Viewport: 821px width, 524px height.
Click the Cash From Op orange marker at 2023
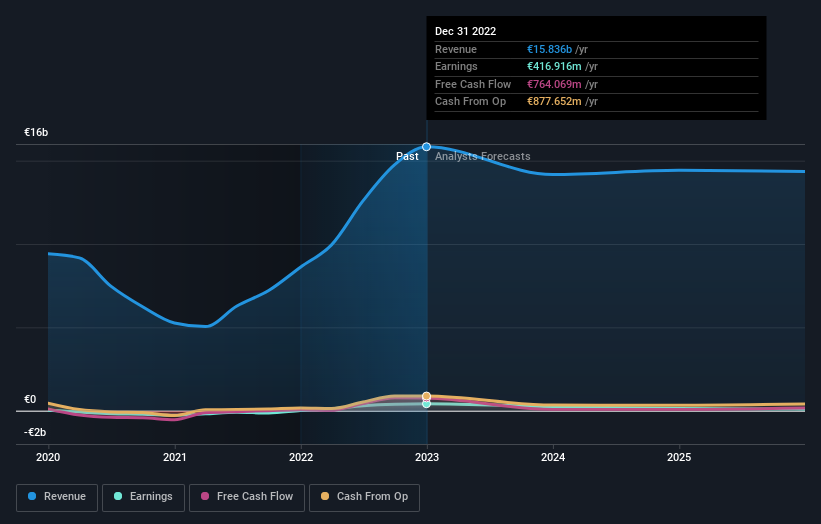point(427,396)
